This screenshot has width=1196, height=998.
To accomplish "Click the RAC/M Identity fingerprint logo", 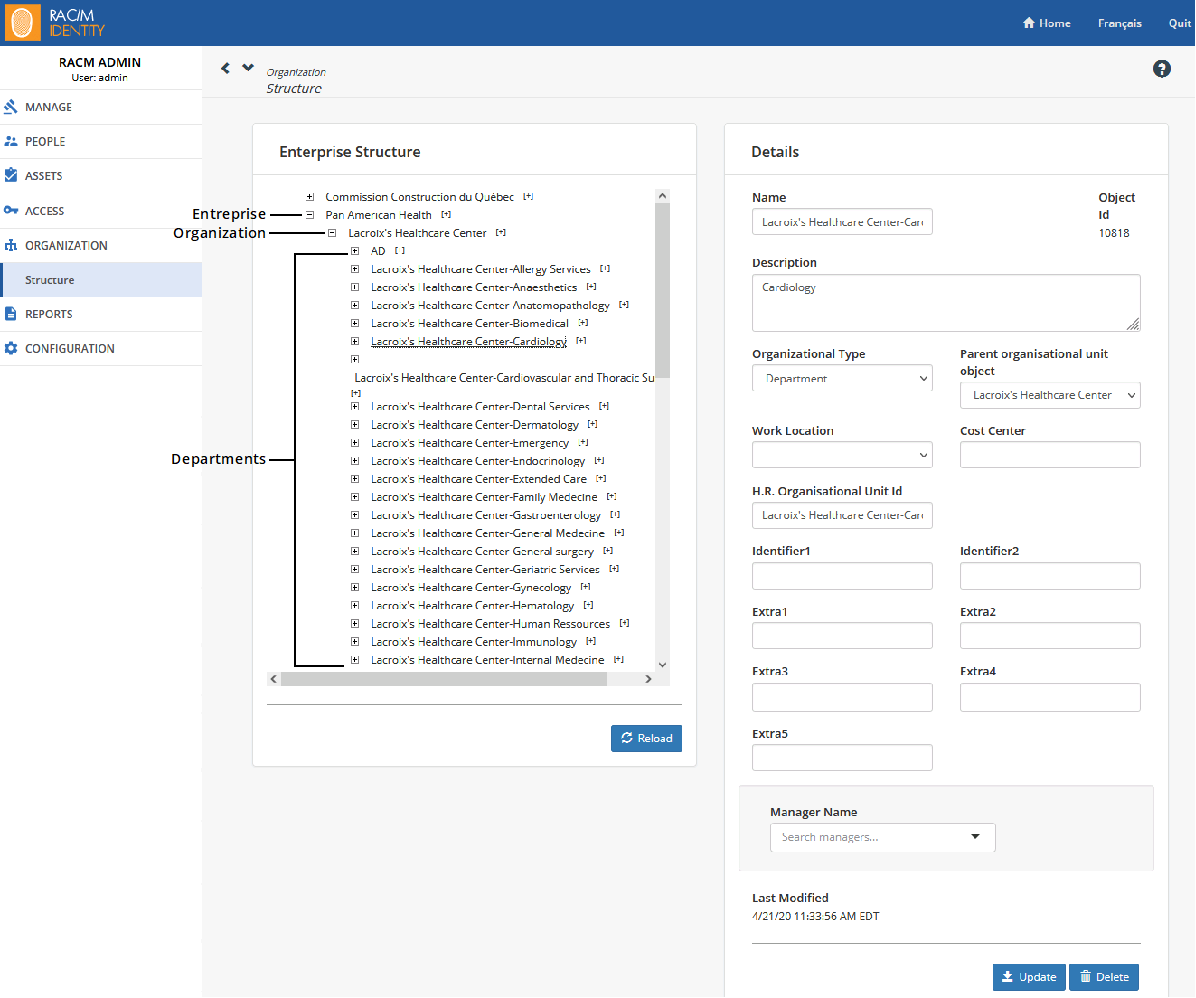I will click(x=22, y=22).
